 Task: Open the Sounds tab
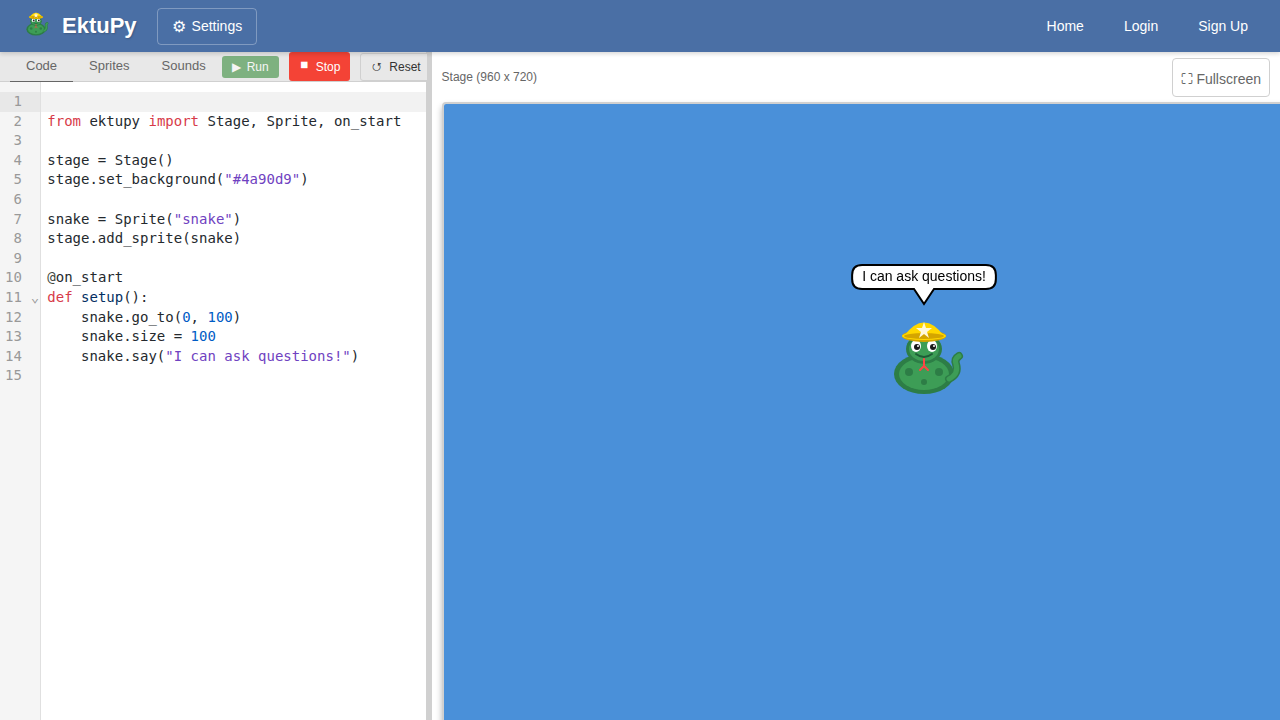[183, 66]
